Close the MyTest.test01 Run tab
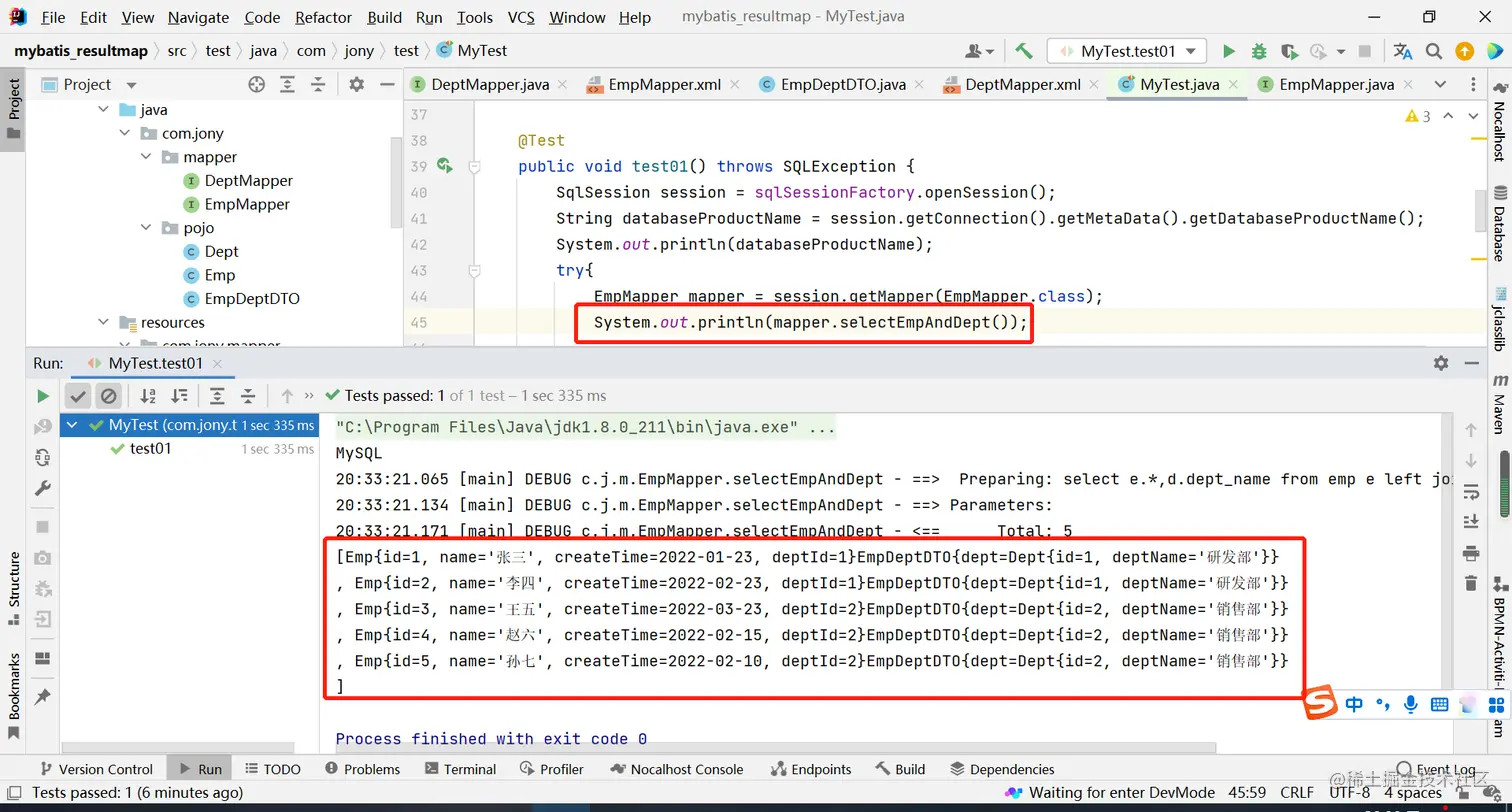The image size is (1512, 812). tap(219, 364)
